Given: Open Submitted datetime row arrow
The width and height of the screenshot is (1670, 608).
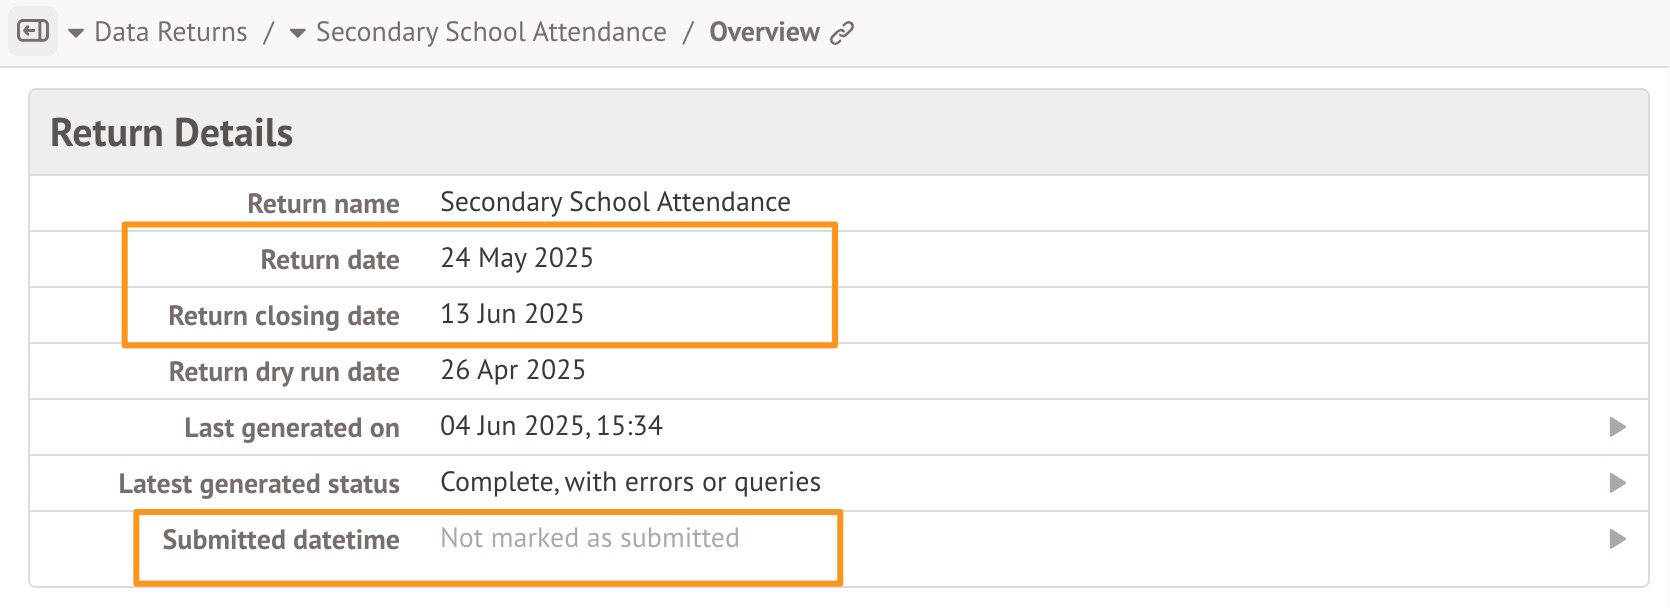Looking at the screenshot, I should coord(1616,539).
